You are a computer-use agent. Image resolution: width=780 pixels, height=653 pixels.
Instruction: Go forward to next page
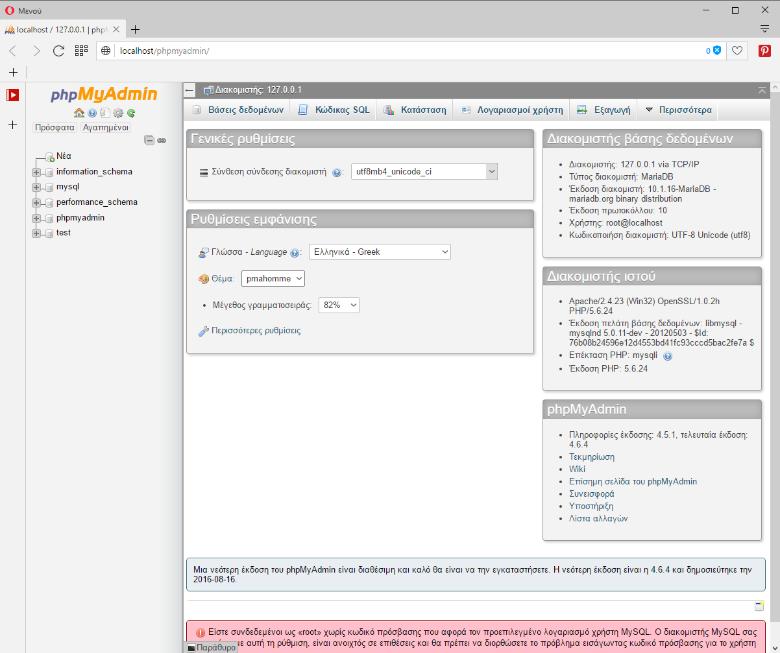point(36,50)
